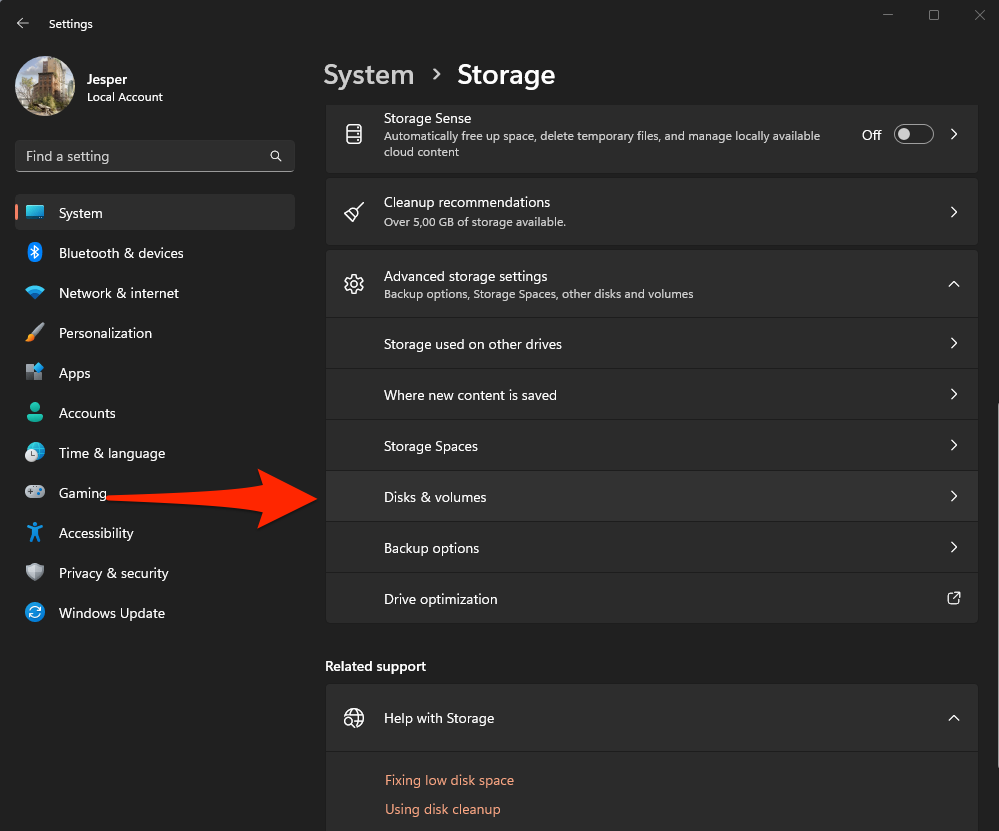
Task: Open the Gaming sidebar label
Action: [x=83, y=493]
